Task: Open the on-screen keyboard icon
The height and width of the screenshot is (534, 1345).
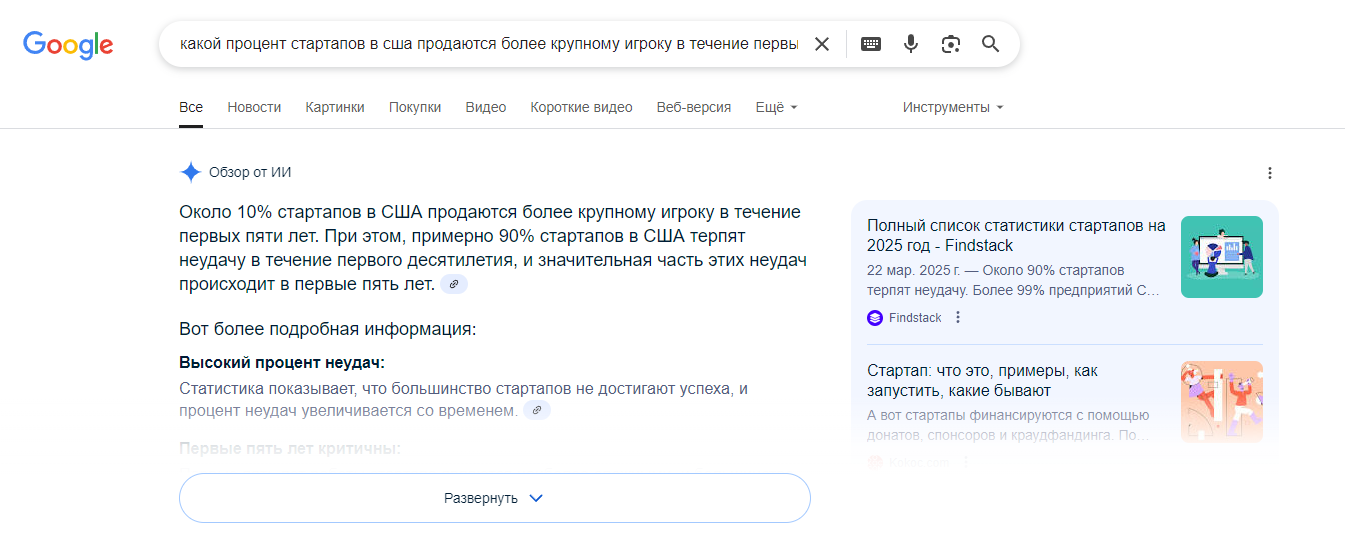Action: [x=871, y=44]
